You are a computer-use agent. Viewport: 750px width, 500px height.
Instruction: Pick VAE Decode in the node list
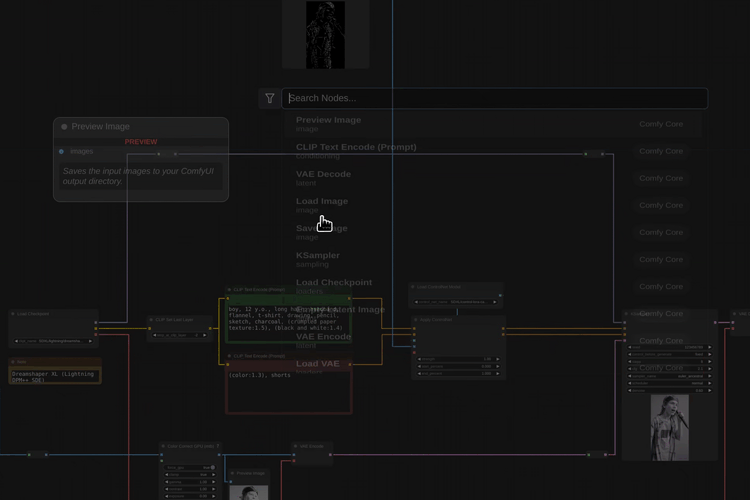(x=323, y=178)
